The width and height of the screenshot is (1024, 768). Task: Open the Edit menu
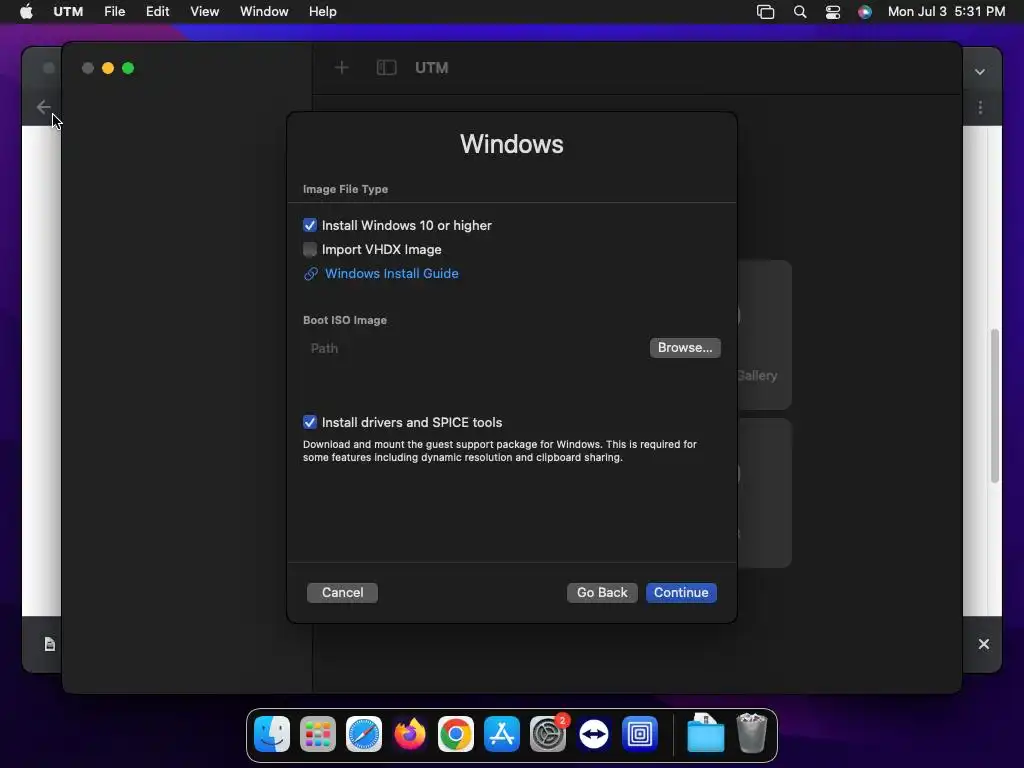tap(157, 12)
